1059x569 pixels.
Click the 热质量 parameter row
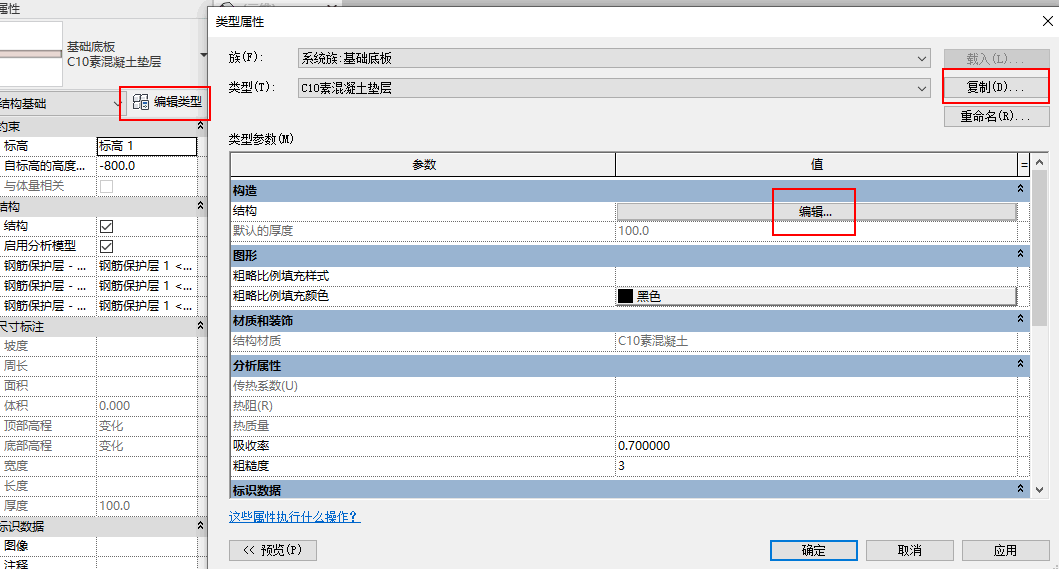coord(624,426)
